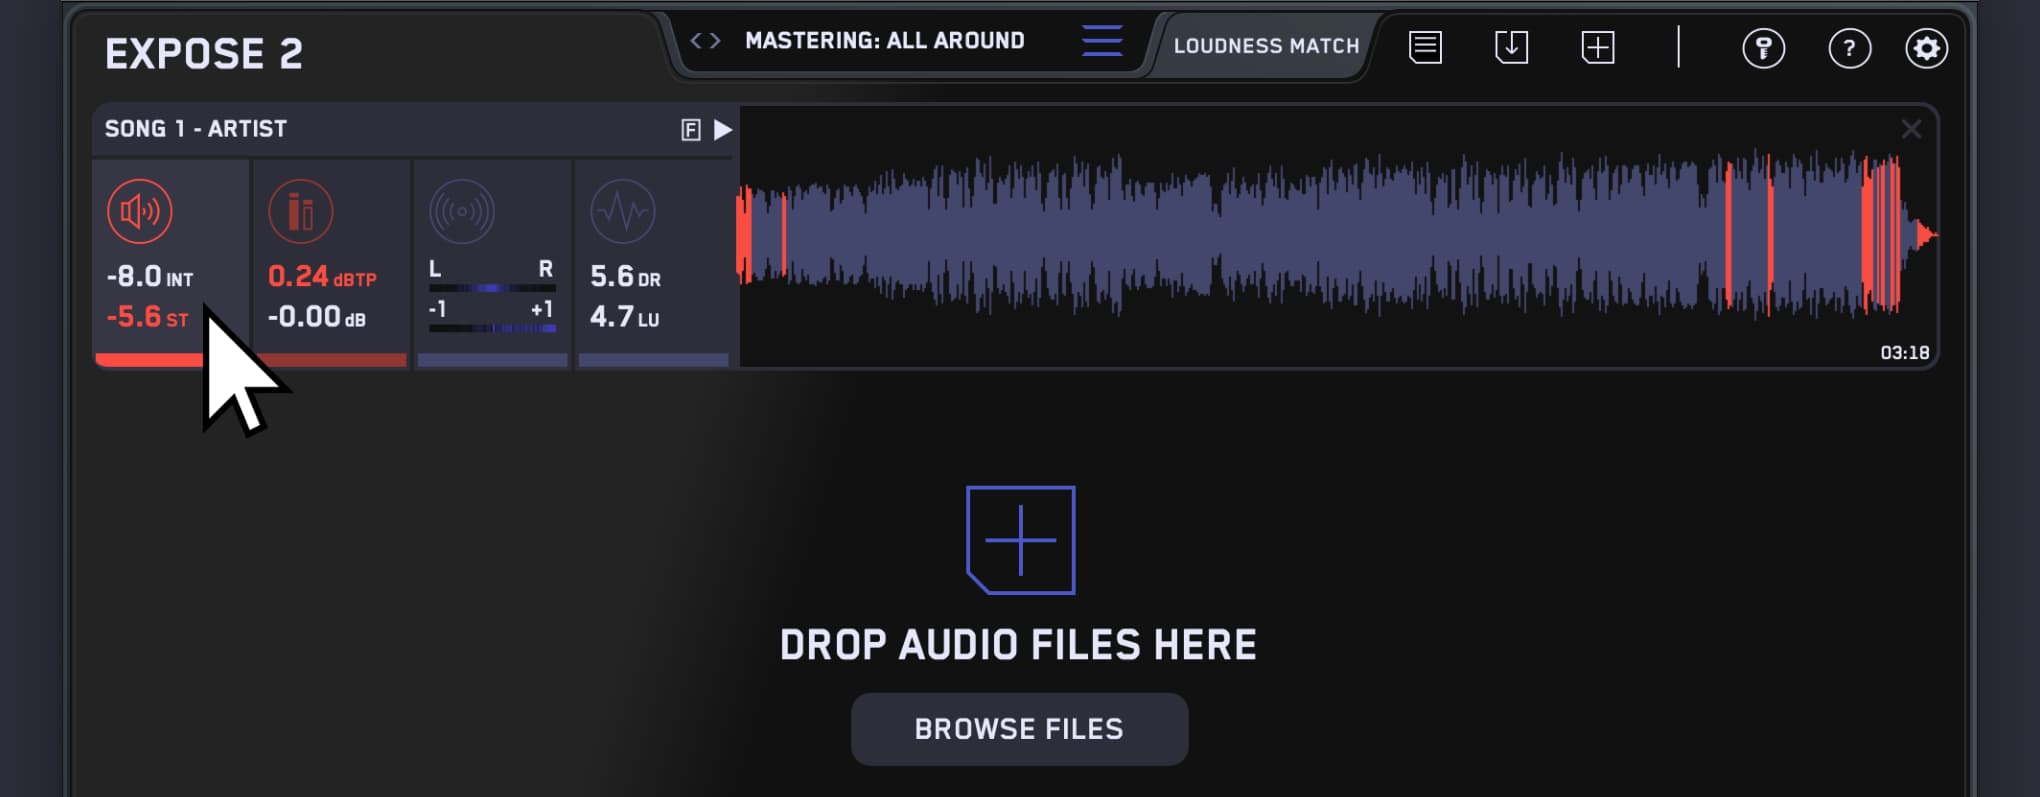Click the Browse Files button
The width and height of the screenshot is (2040, 797).
click(x=1019, y=729)
